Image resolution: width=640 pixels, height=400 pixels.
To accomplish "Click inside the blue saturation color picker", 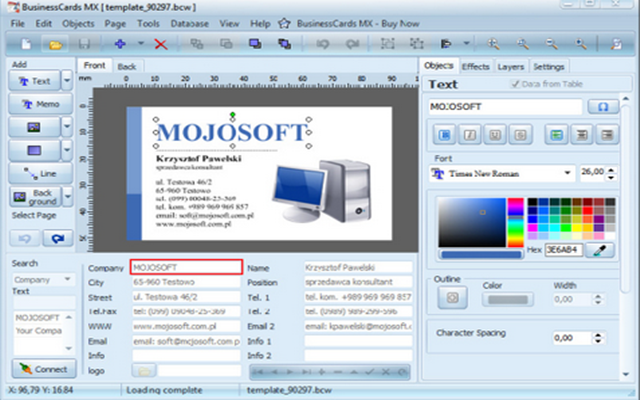I will click(472, 222).
